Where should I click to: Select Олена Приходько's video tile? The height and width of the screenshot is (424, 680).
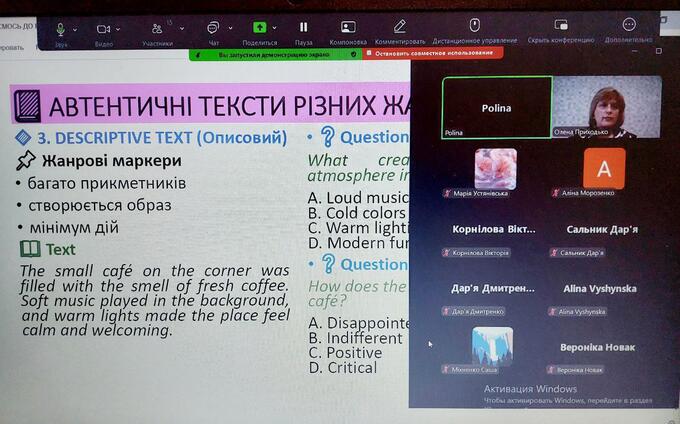607,108
